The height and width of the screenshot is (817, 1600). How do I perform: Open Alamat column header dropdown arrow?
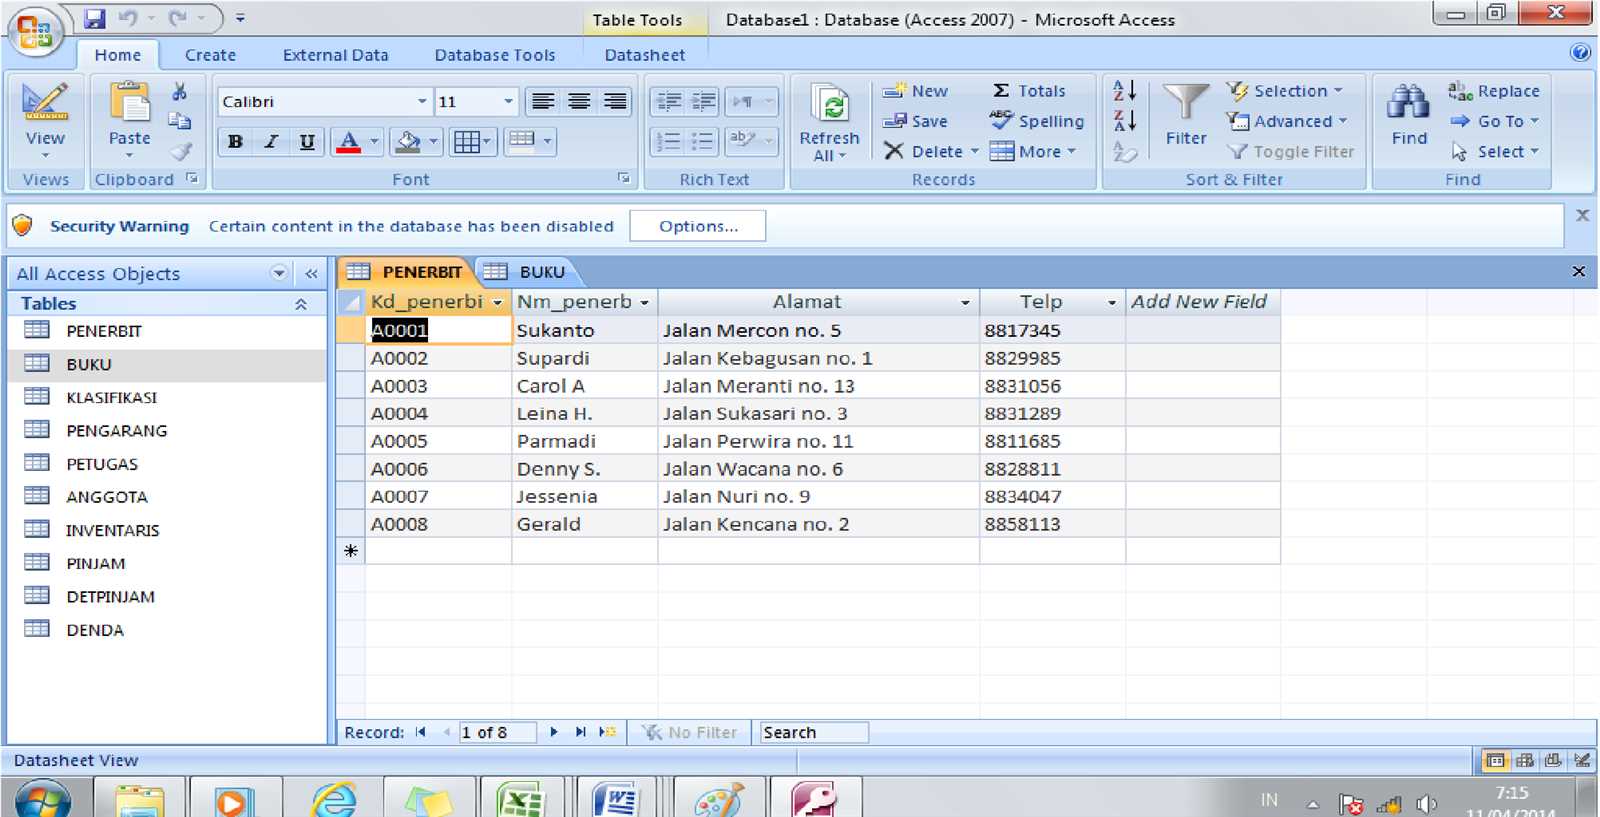pyautogui.click(x=965, y=302)
